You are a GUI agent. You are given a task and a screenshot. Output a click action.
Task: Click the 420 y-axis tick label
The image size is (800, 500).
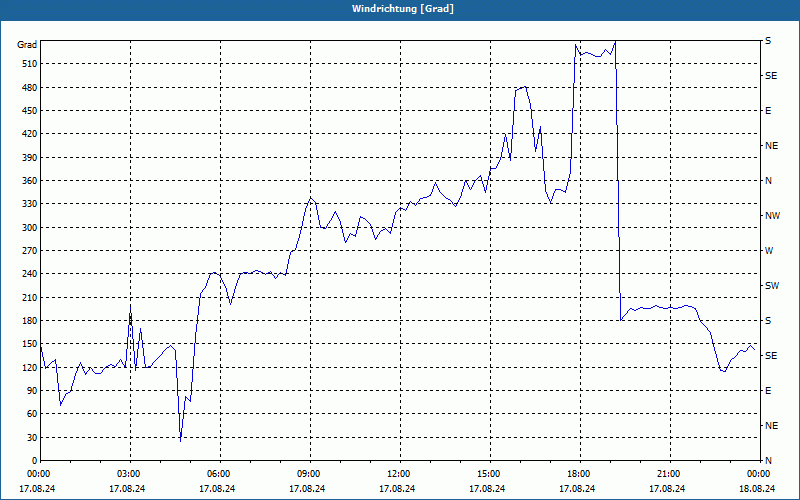(x=29, y=134)
